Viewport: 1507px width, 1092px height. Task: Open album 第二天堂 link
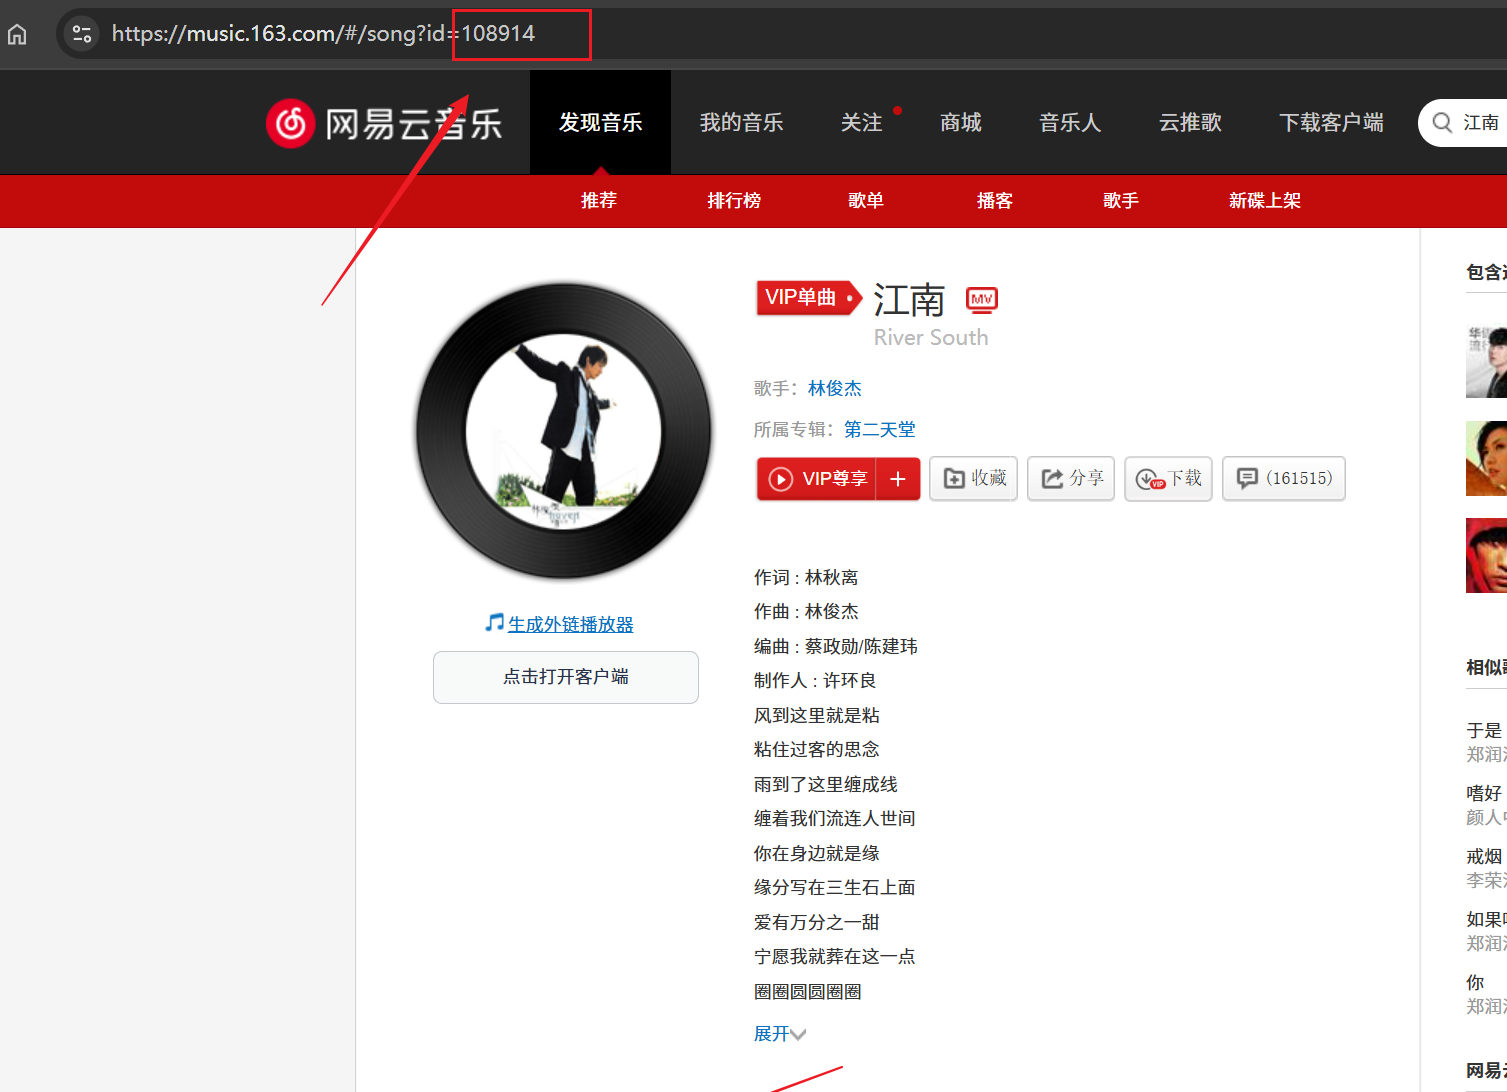pos(880,429)
